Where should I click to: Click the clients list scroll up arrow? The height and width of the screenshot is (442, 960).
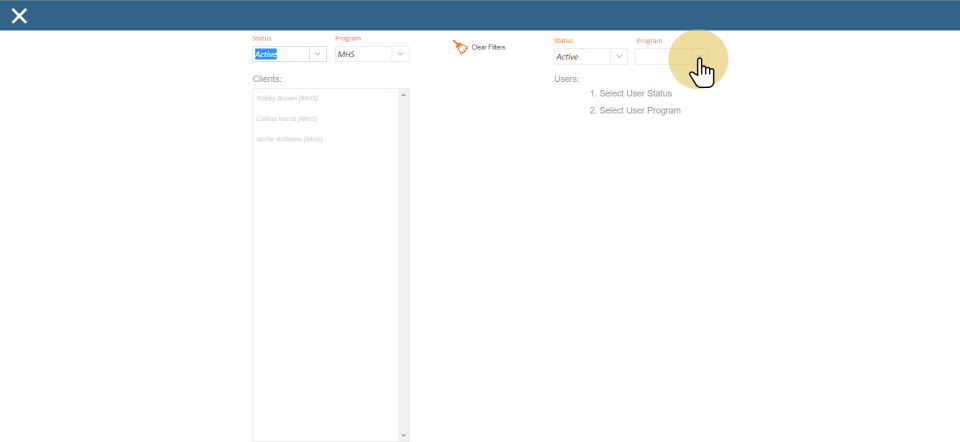click(x=404, y=94)
